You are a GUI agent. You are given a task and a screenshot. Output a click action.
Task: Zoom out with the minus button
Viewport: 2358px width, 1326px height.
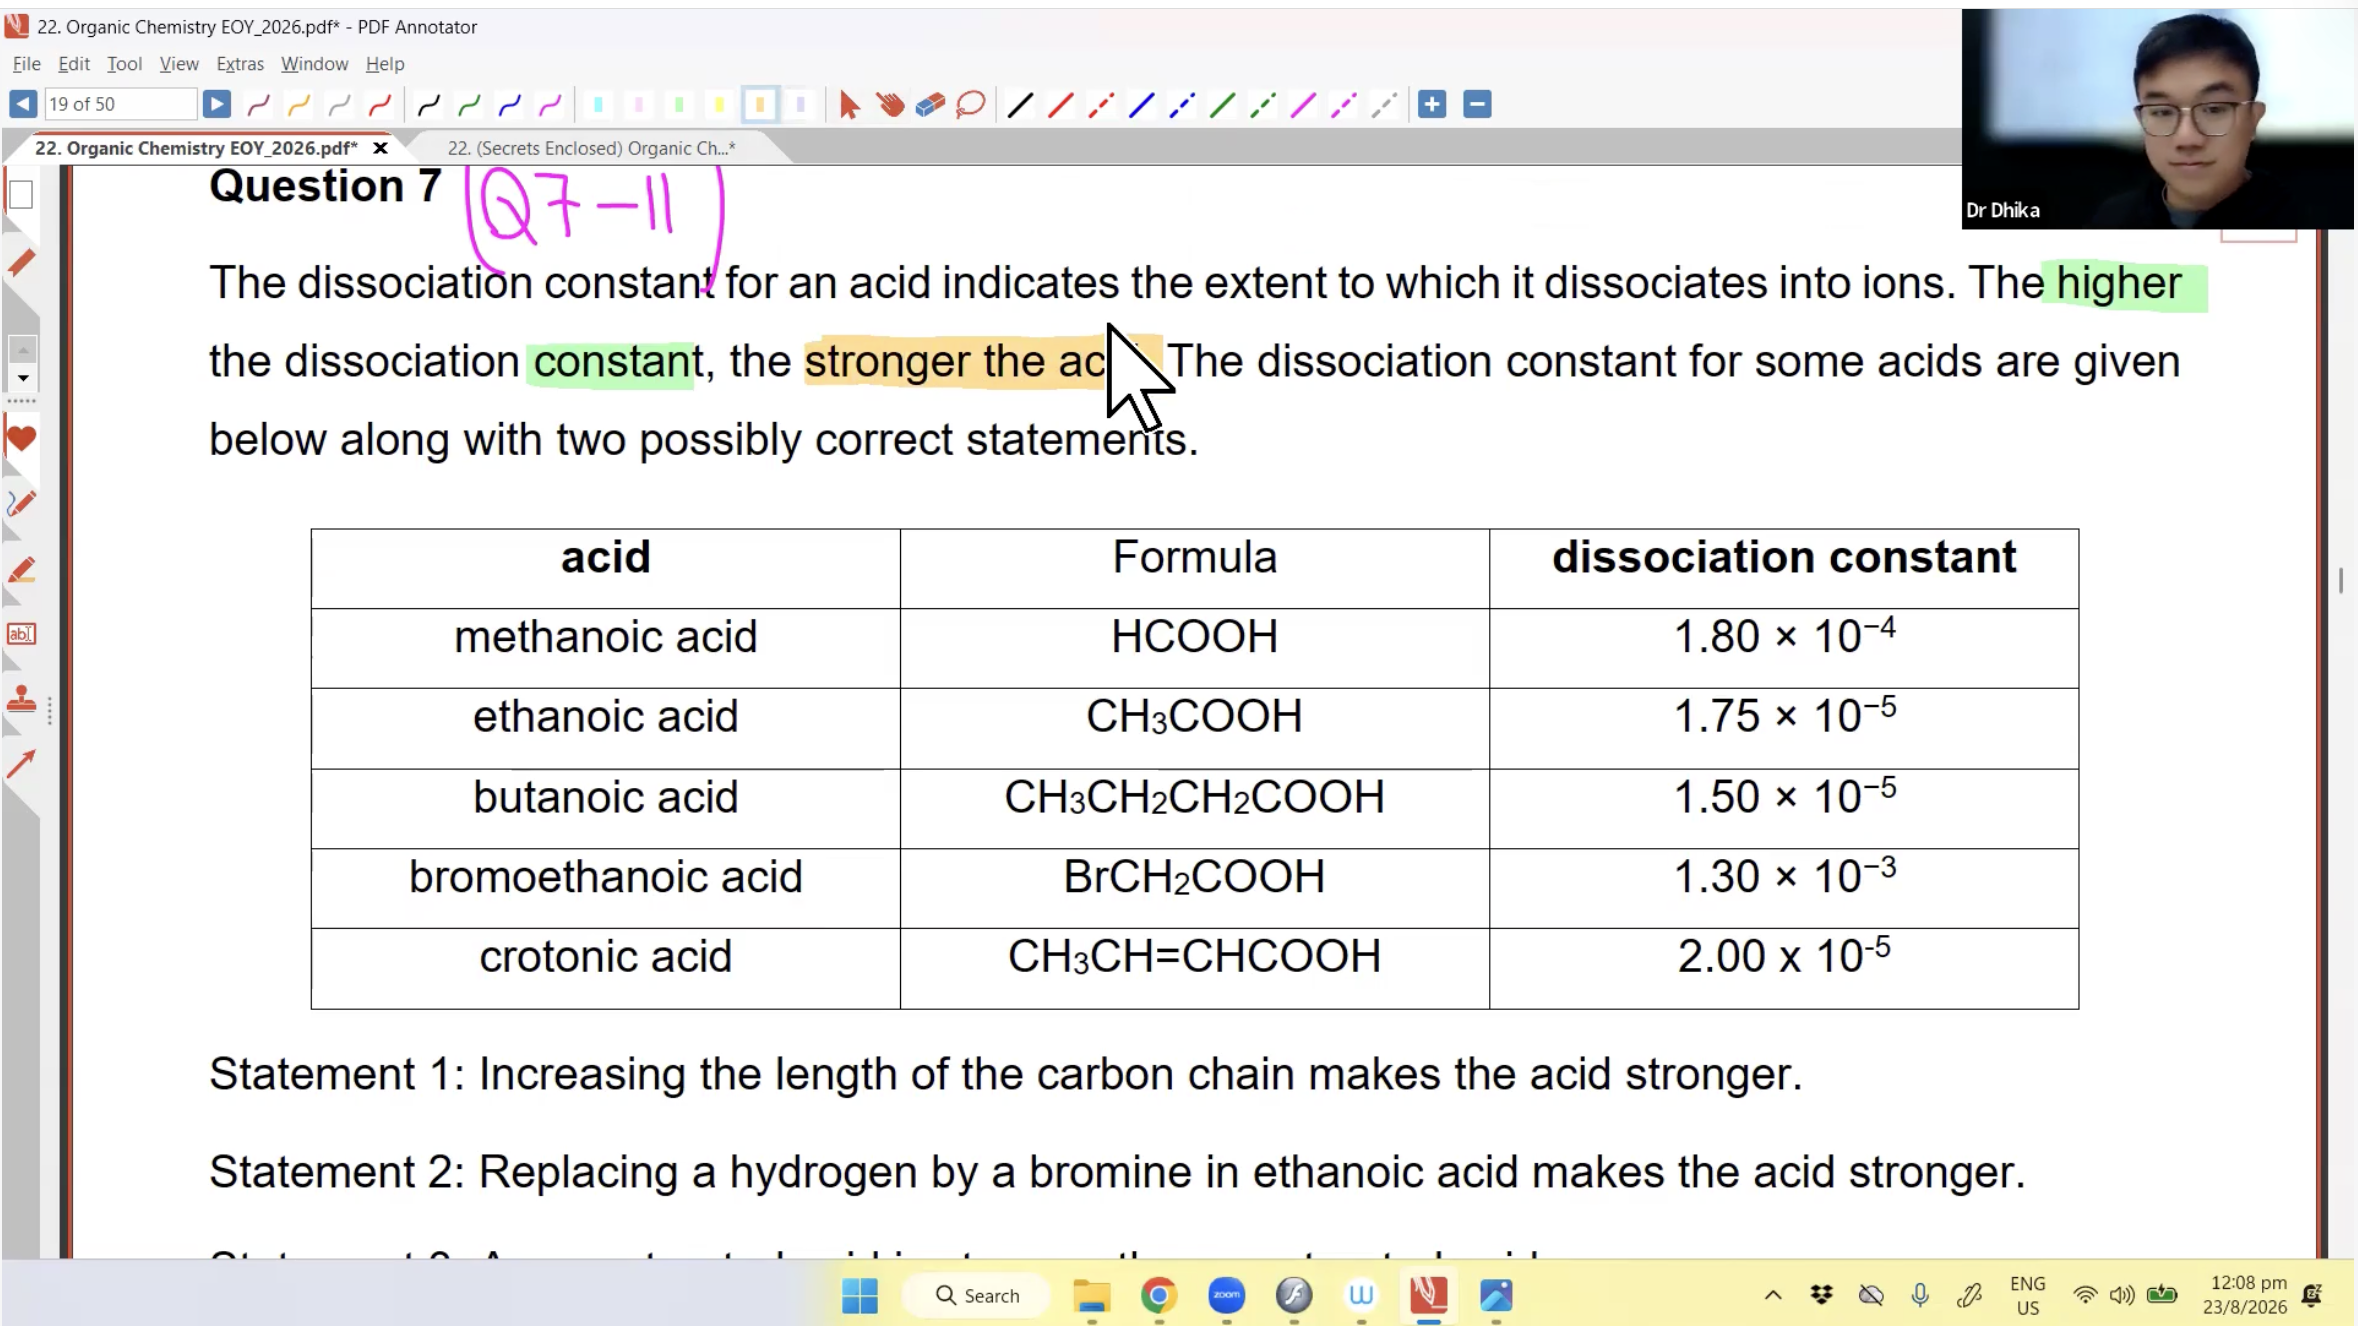click(1477, 104)
